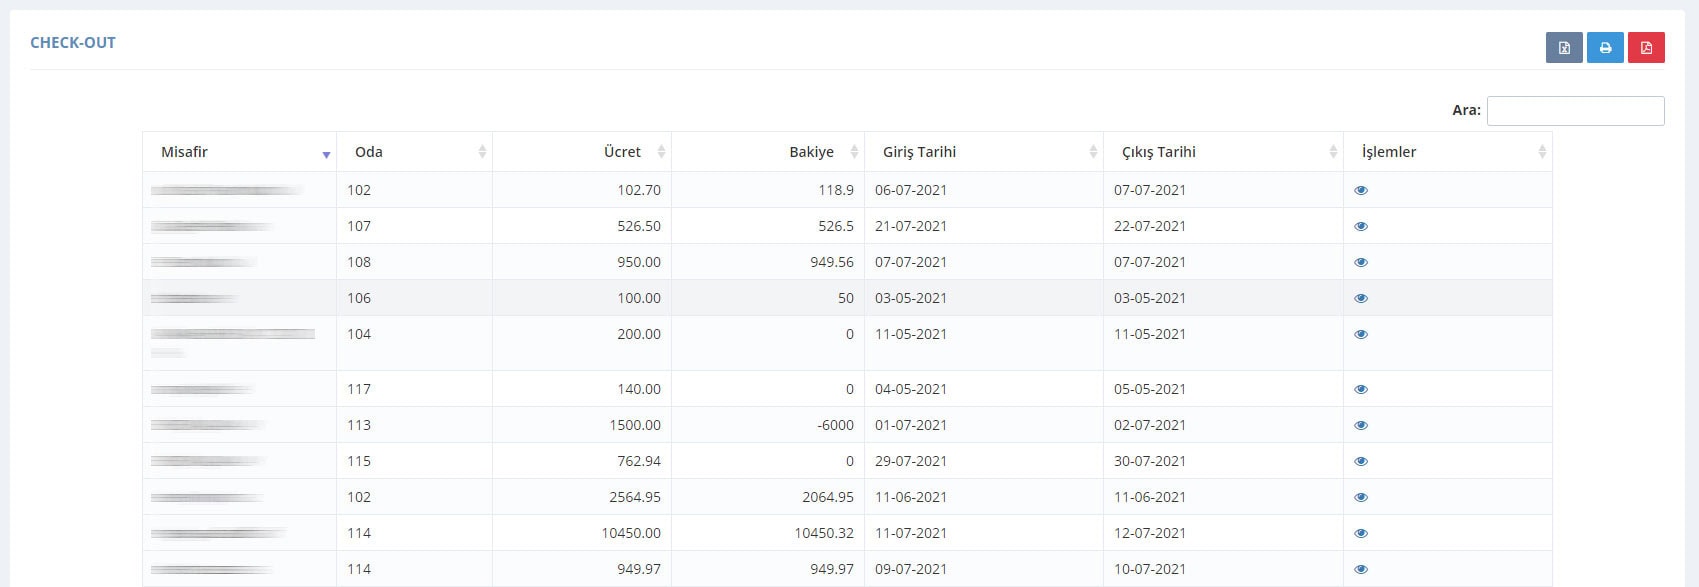Viewport: 1699px width, 587px height.
Task: Select the check-out date 05-05-2021
Action: click(1150, 389)
